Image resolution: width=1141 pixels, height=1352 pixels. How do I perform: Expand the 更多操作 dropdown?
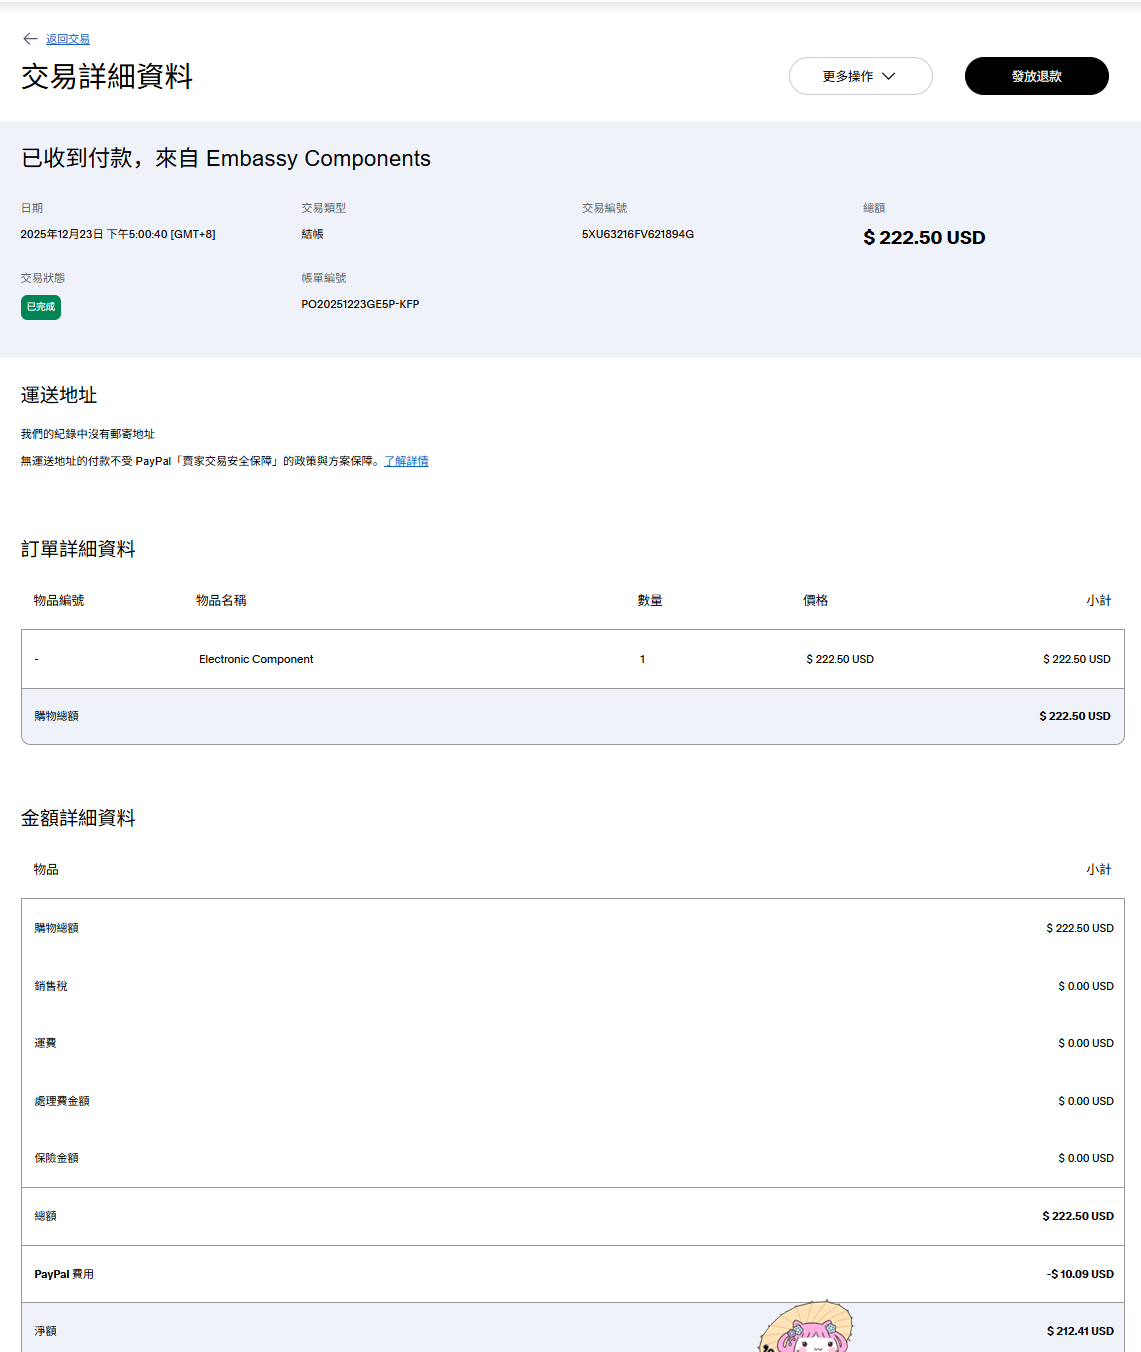coord(860,76)
